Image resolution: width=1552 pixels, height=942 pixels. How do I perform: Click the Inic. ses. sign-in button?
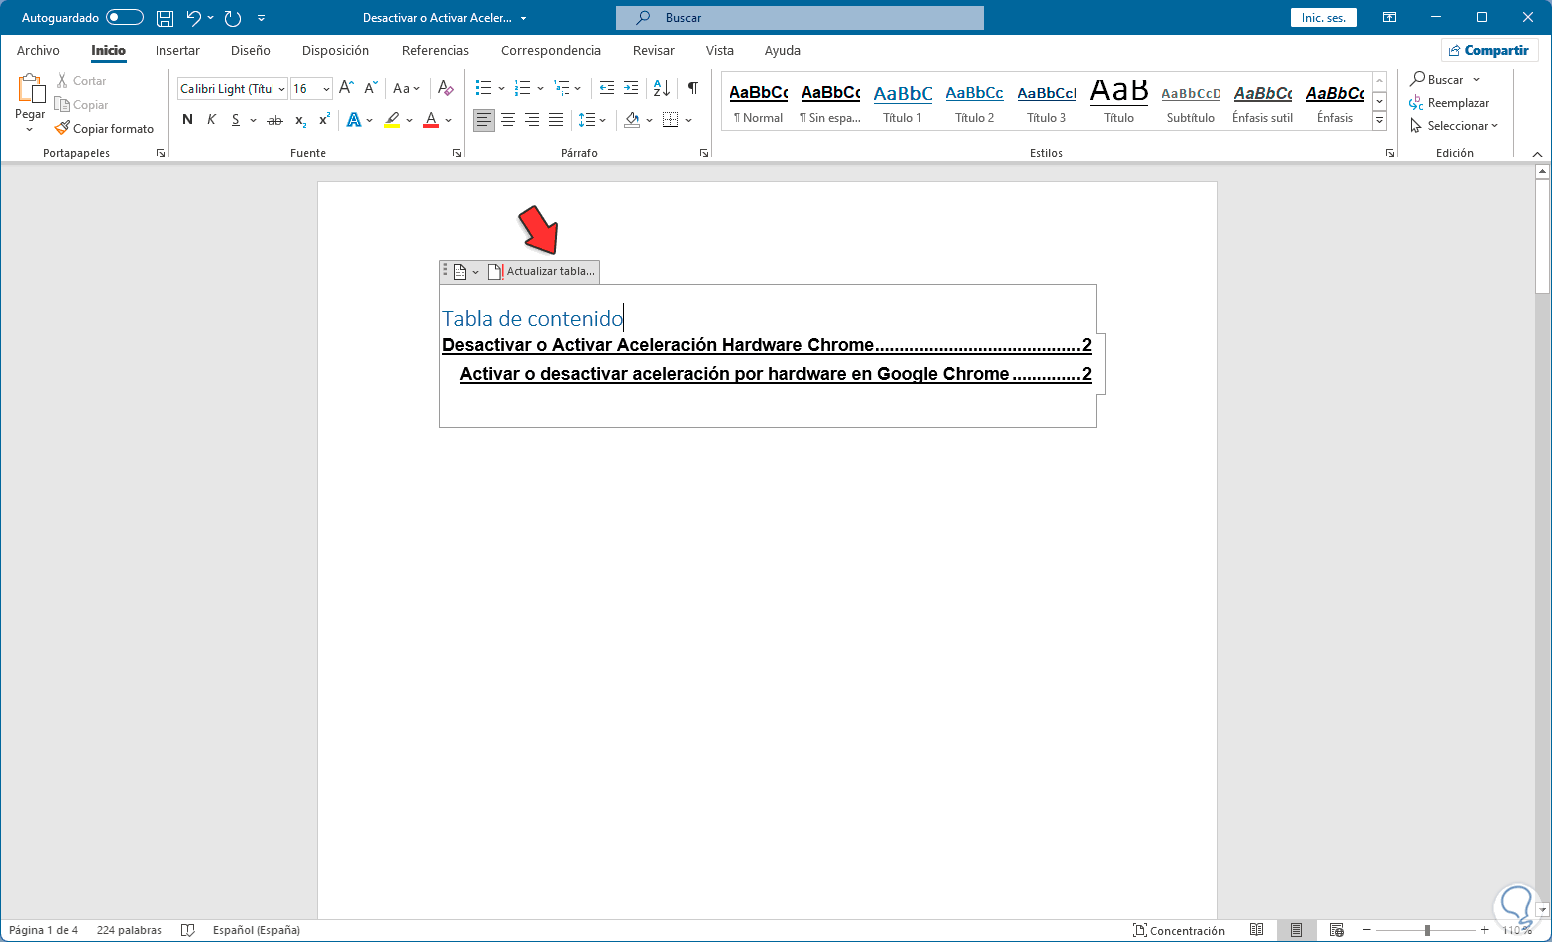coord(1324,18)
